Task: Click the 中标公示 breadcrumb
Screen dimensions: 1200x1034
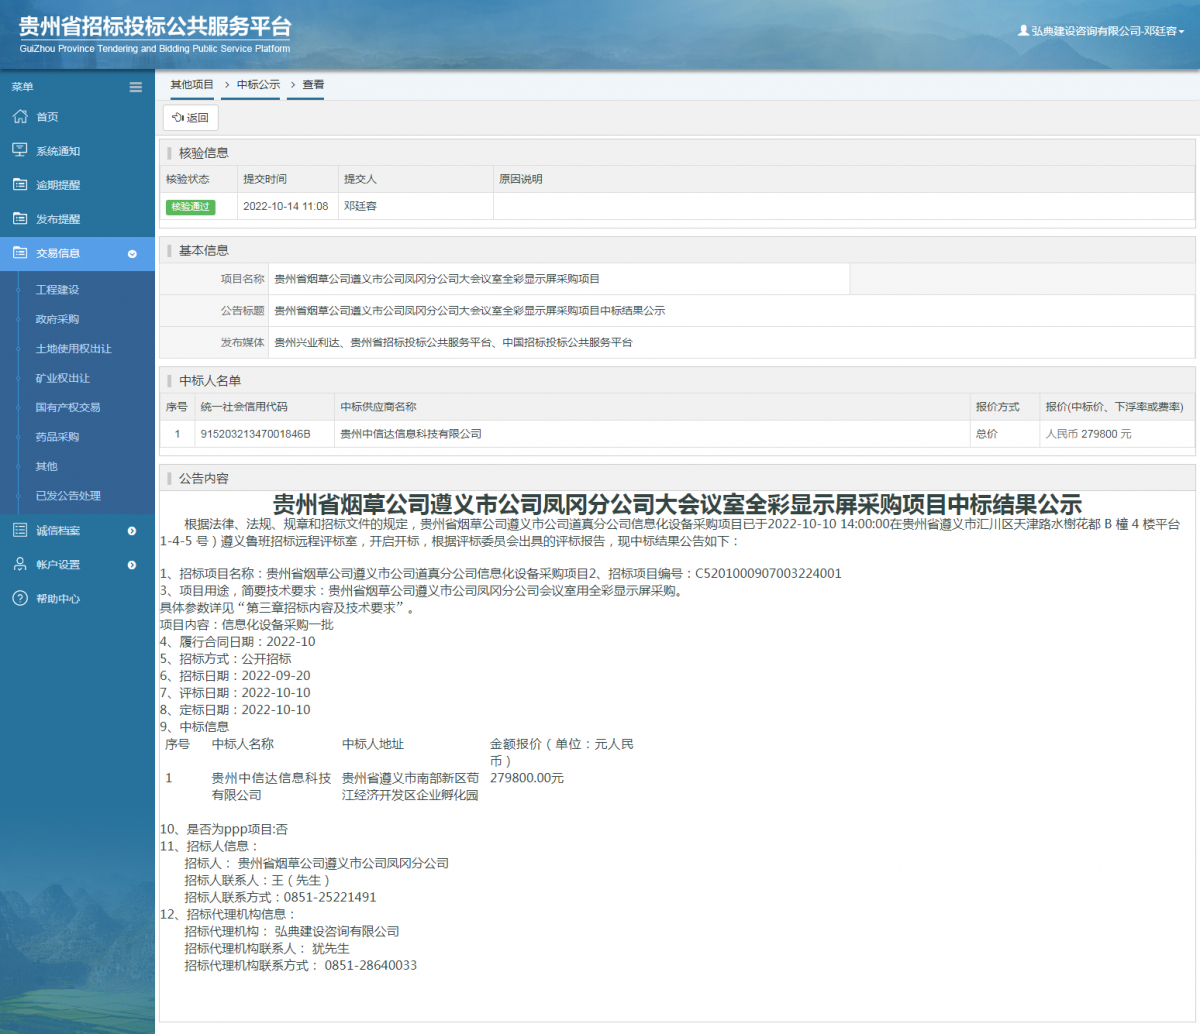Action: tap(258, 85)
